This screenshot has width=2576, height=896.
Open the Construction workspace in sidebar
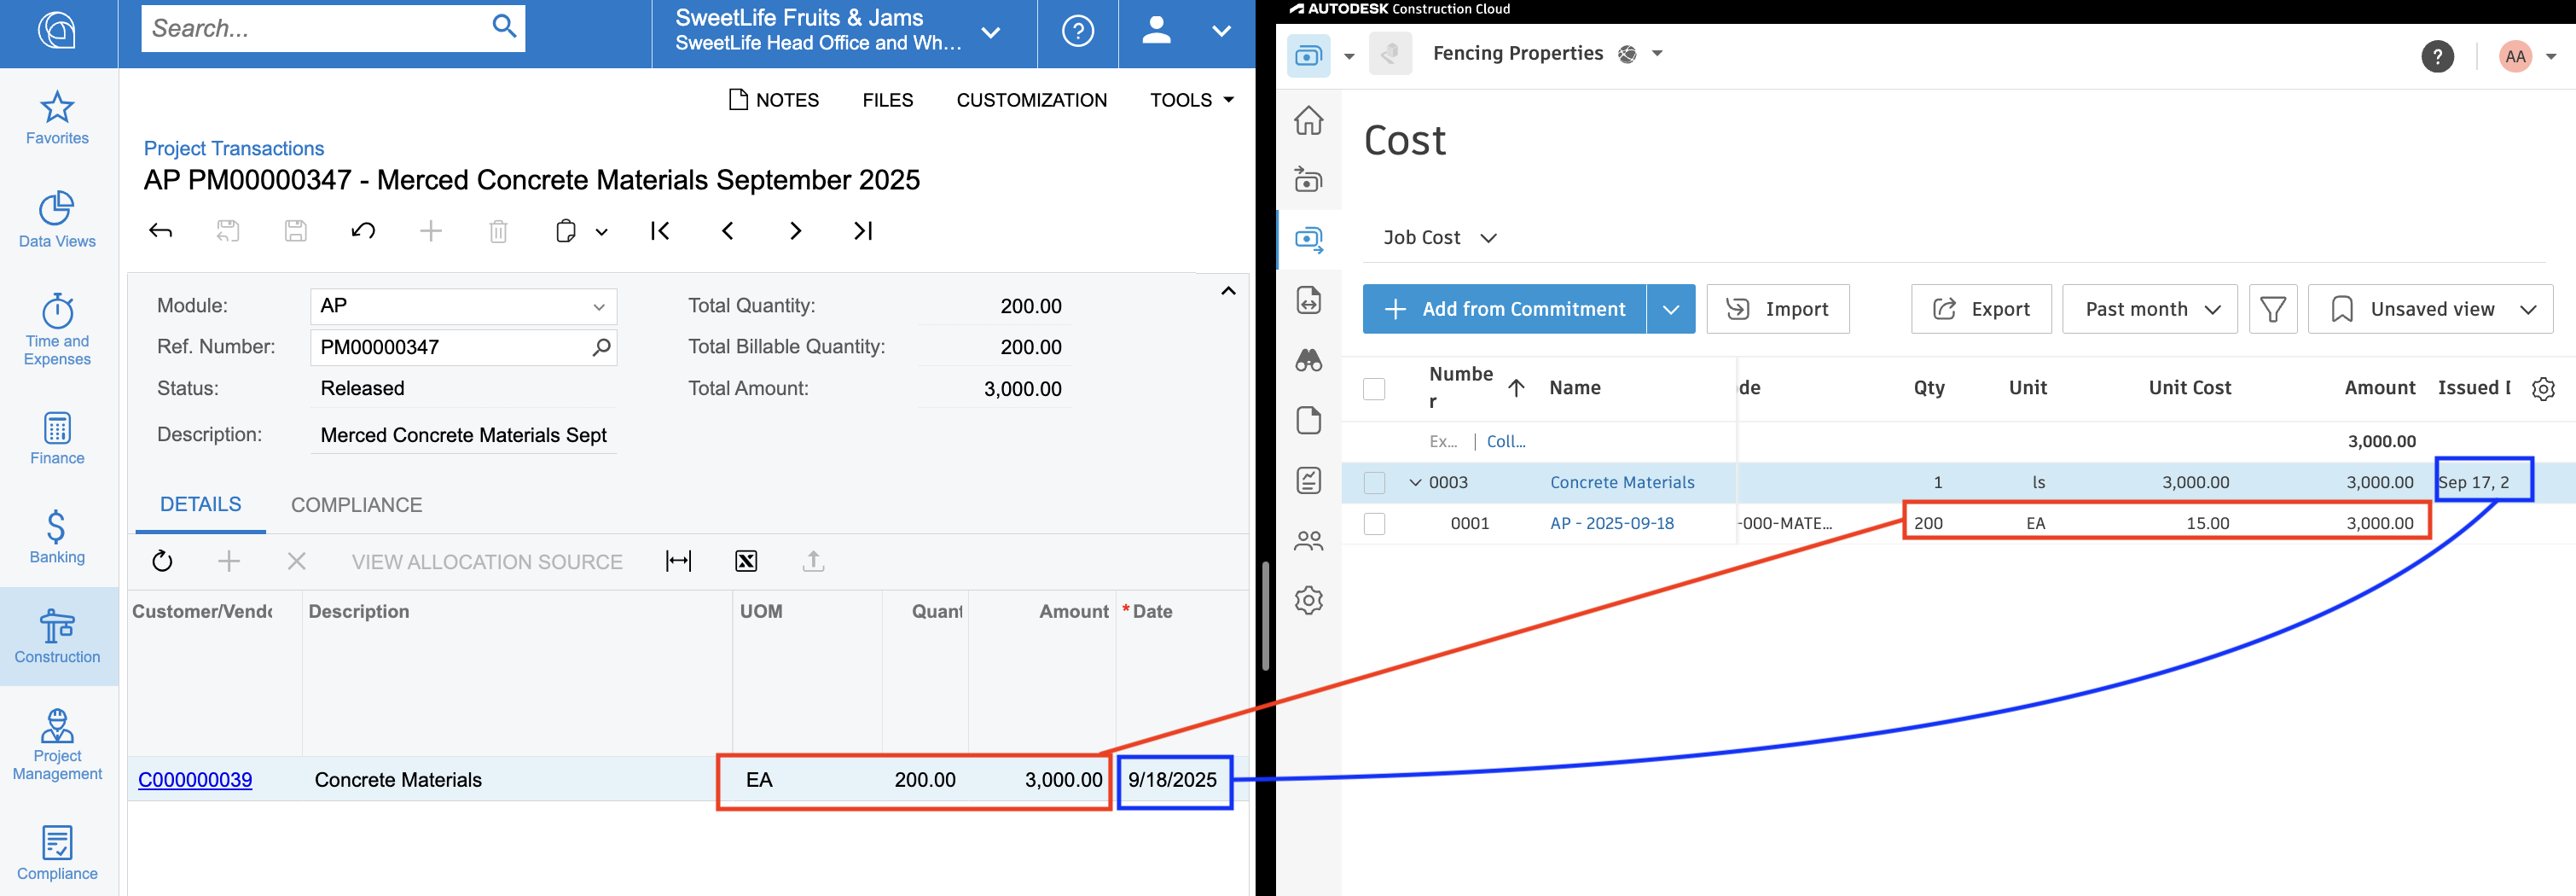[x=57, y=636]
